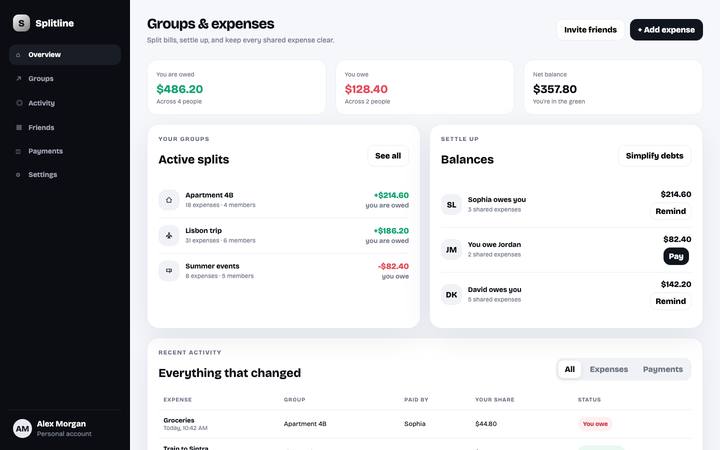720x450 pixels.
Task: Click the AM avatar for Alex Morgan
Action: pyautogui.click(x=22, y=428)
